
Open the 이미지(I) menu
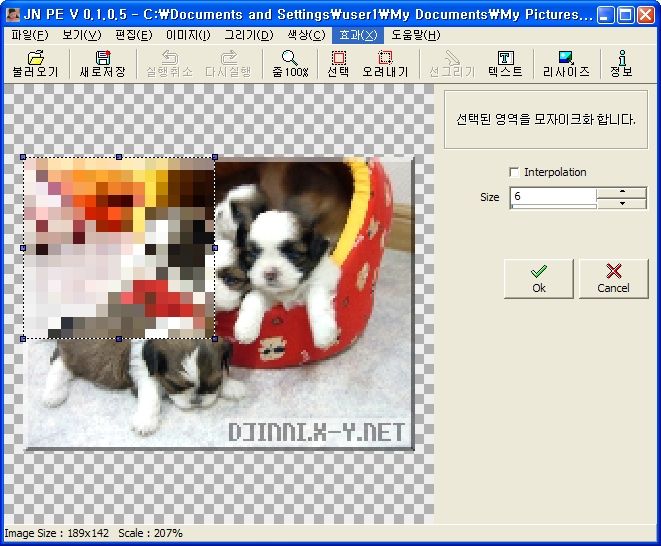pyautogui.click(x=188, y=35)
